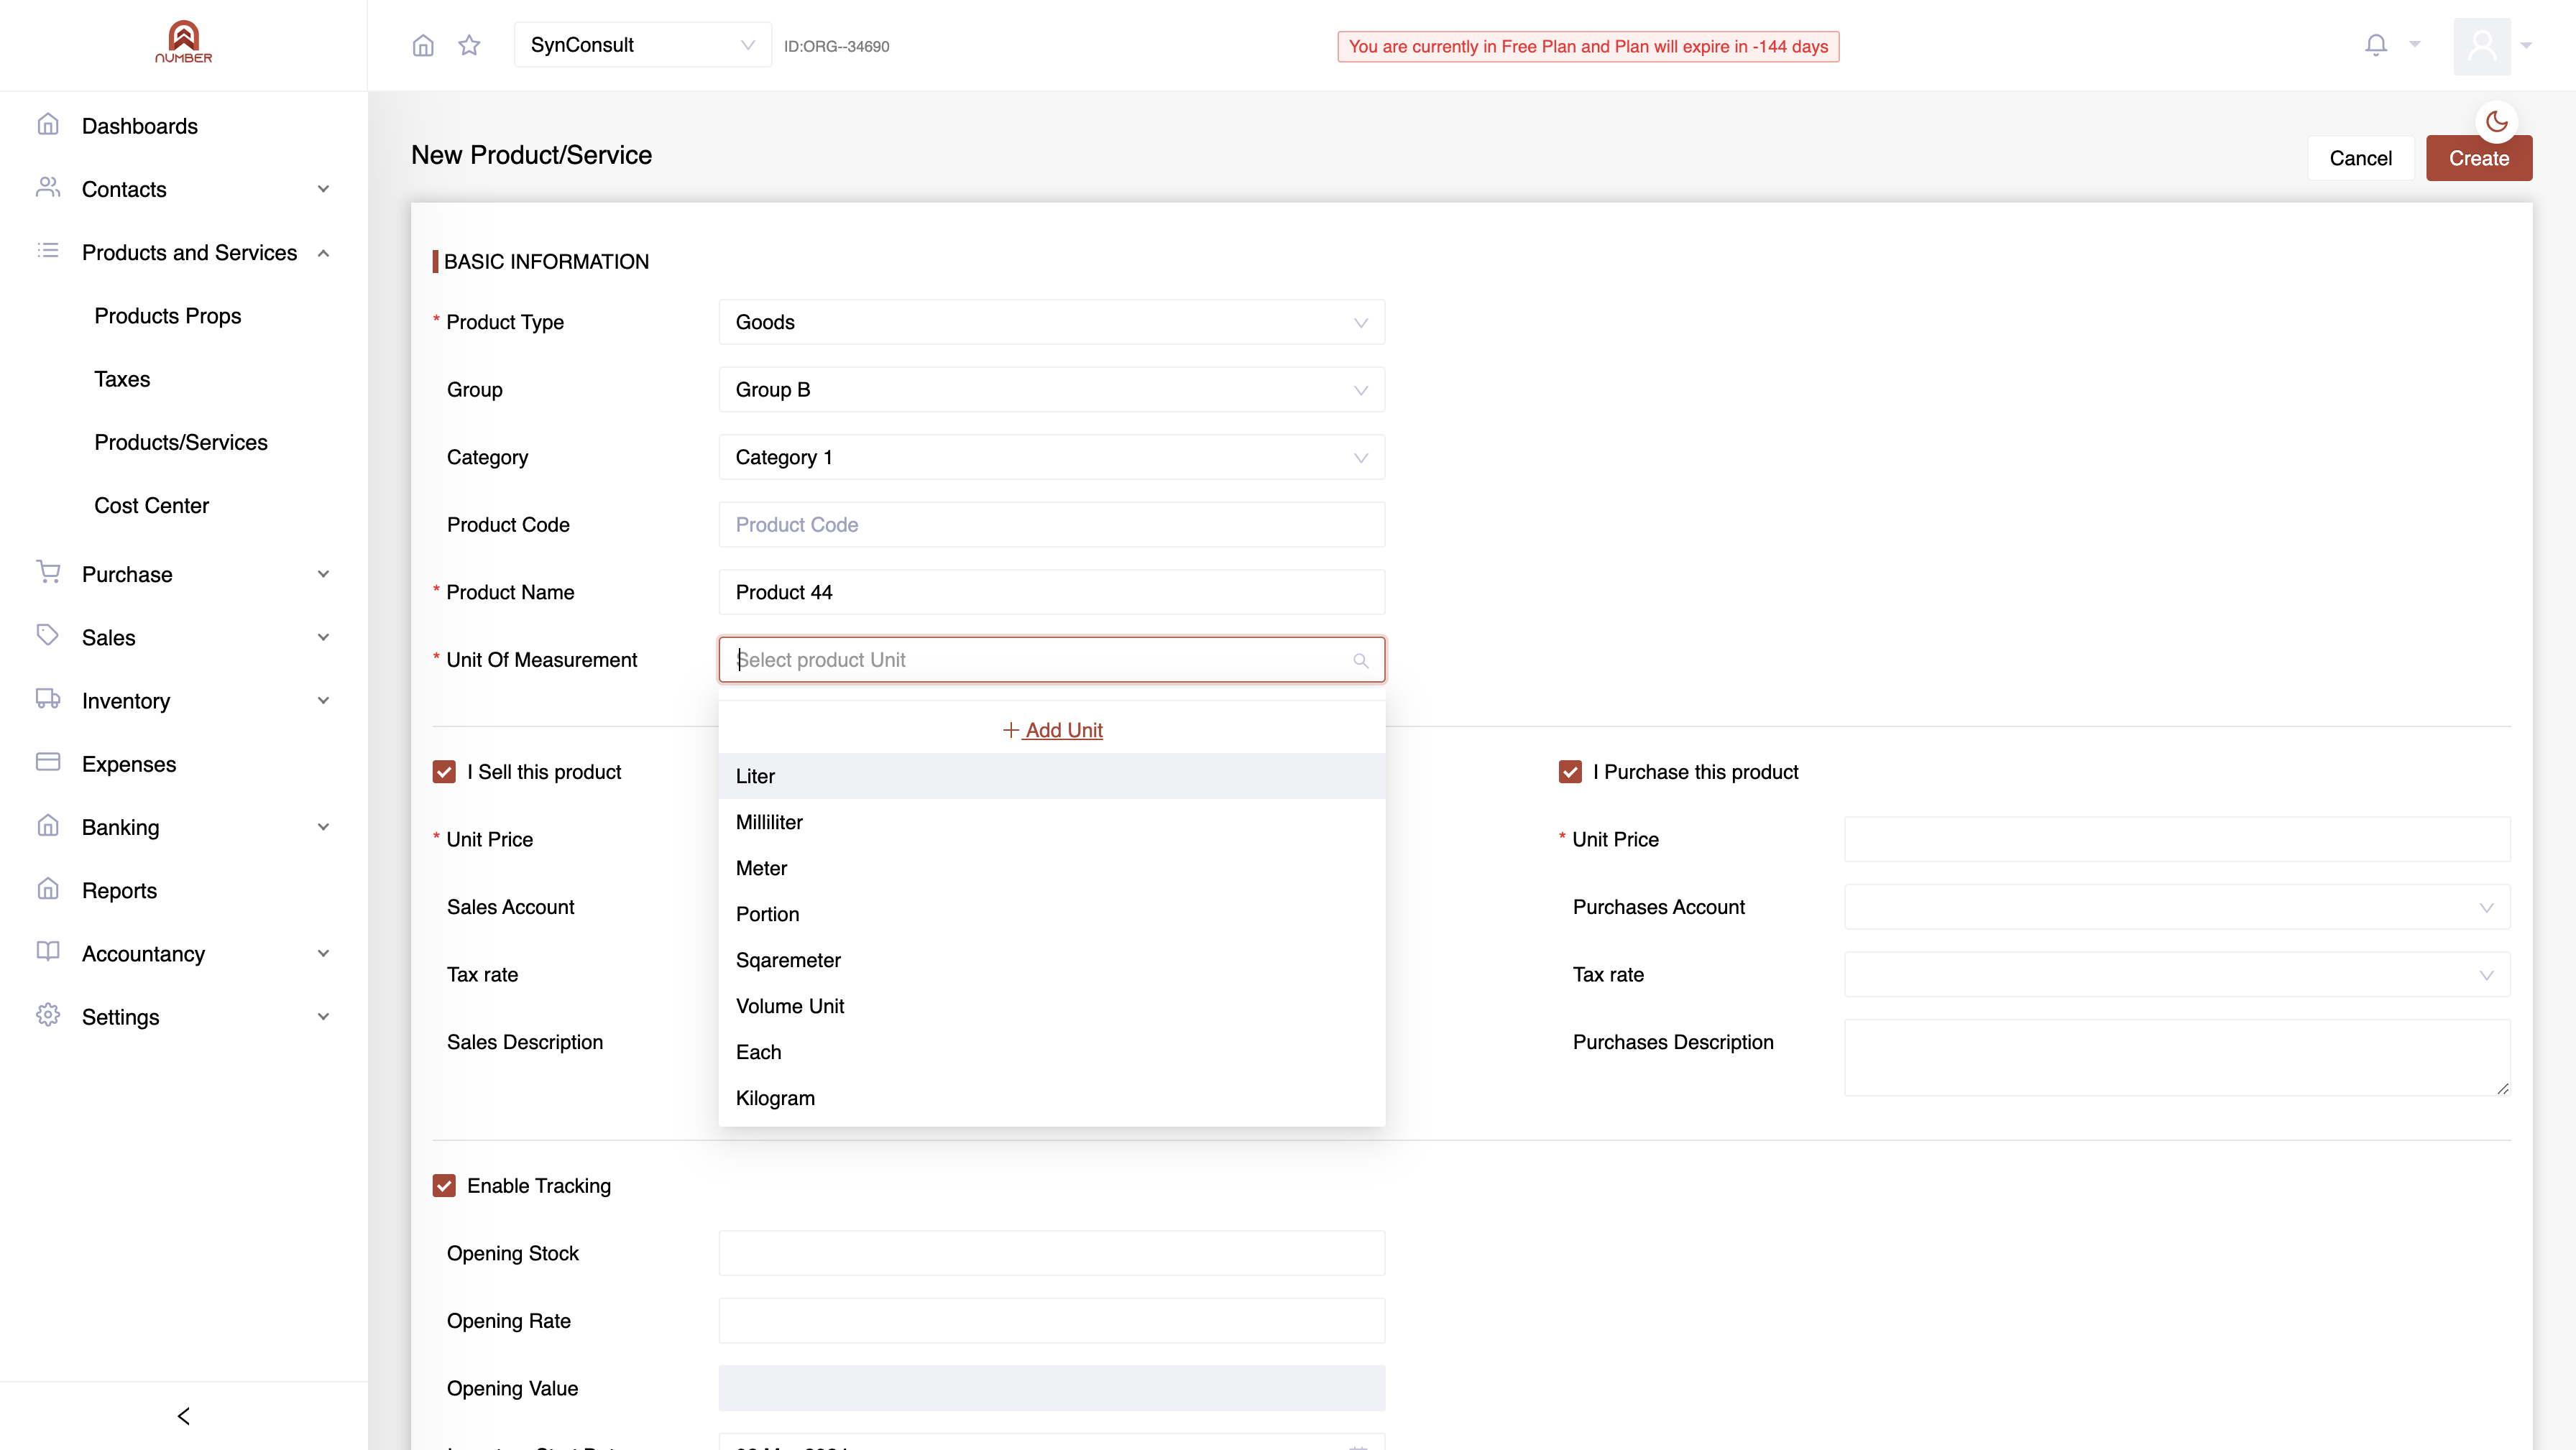Image resolution: width=2576 pixels, height=1450 pixels.
Task: Click the purchase Unit Price field
Action: (x=2177, y=840)
